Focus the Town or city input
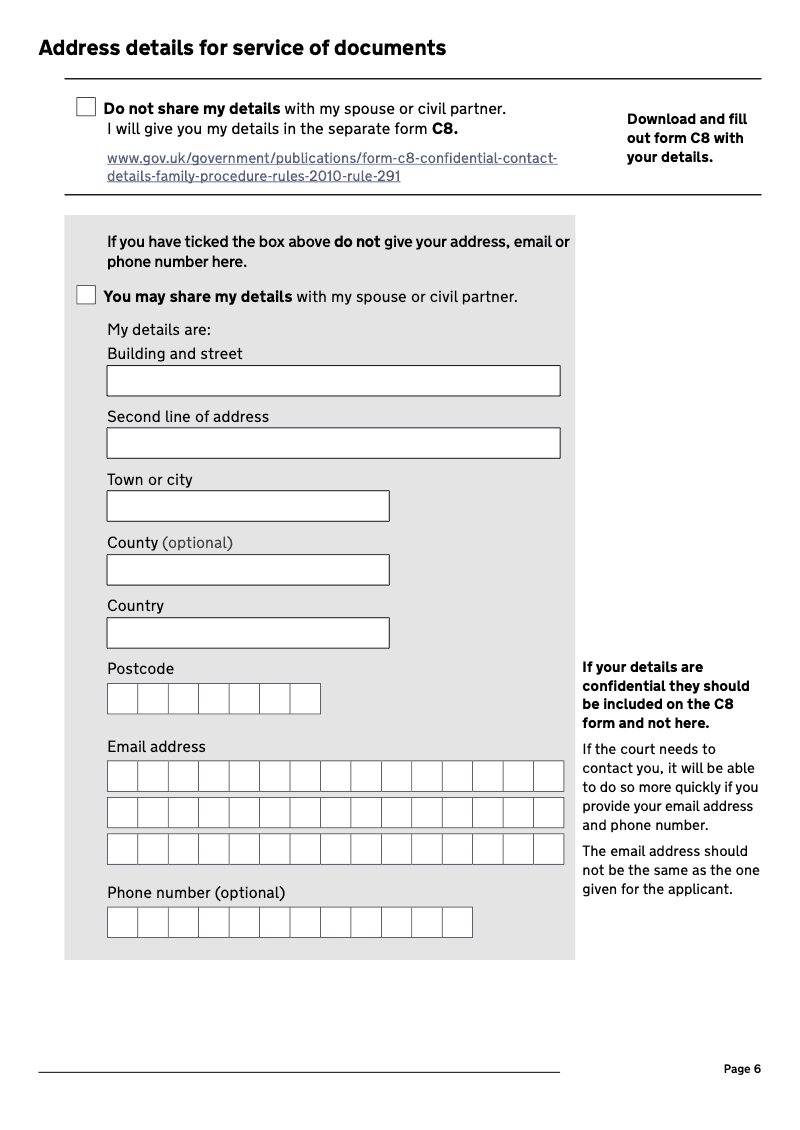 [x=248, y=506]
